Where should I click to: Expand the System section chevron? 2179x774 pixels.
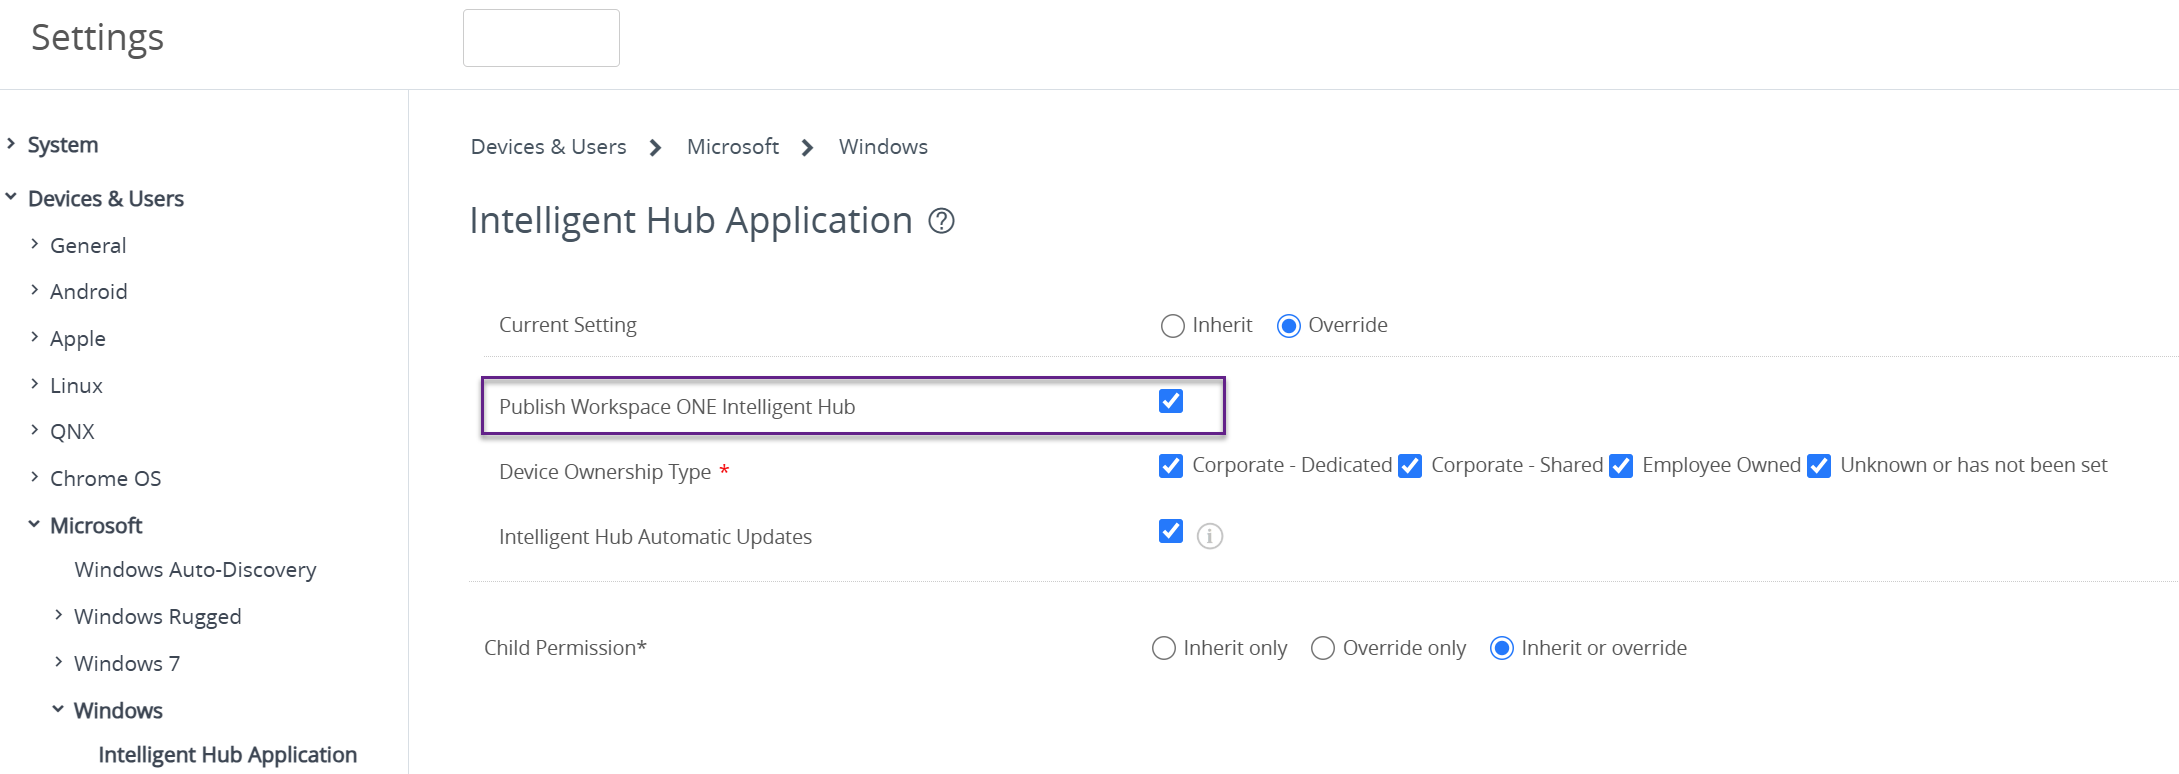tap(11, 144)
